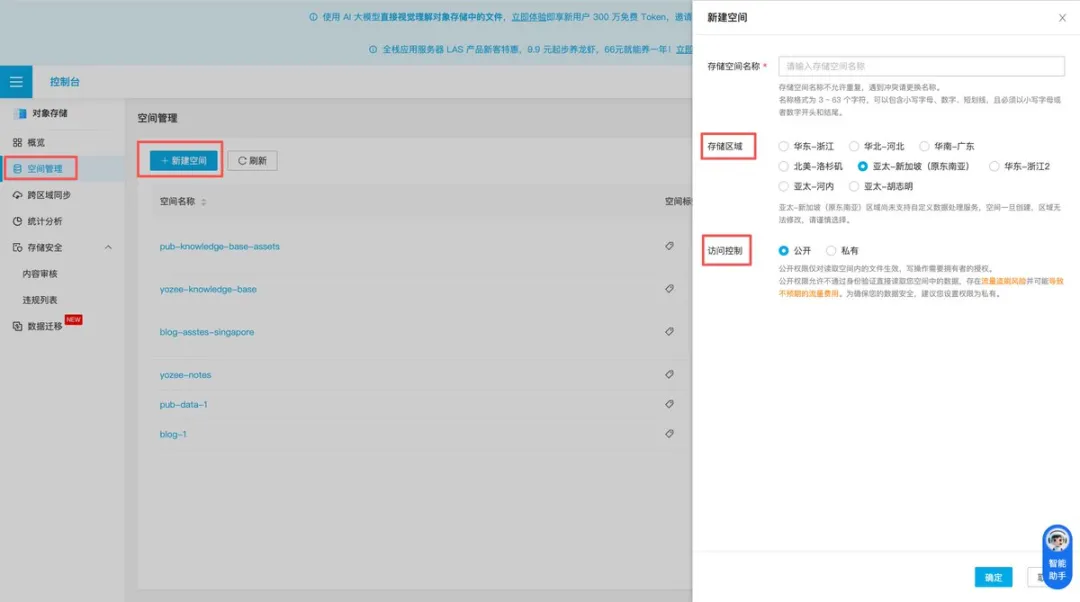Screen dimensions: 1080x602
Task: Collapse the 存储安全 sidebar section
Action: [108, 248]
